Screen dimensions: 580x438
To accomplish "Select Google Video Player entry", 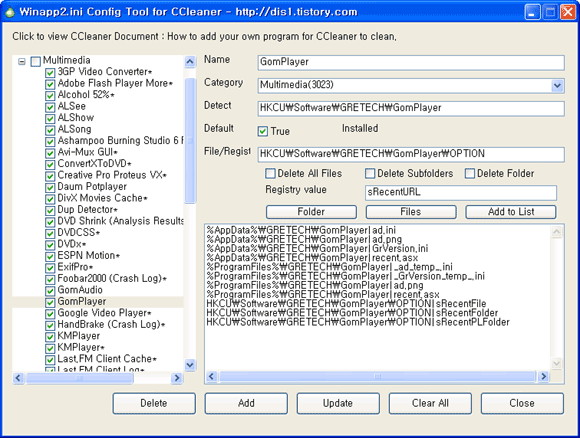I will point(104,313).
